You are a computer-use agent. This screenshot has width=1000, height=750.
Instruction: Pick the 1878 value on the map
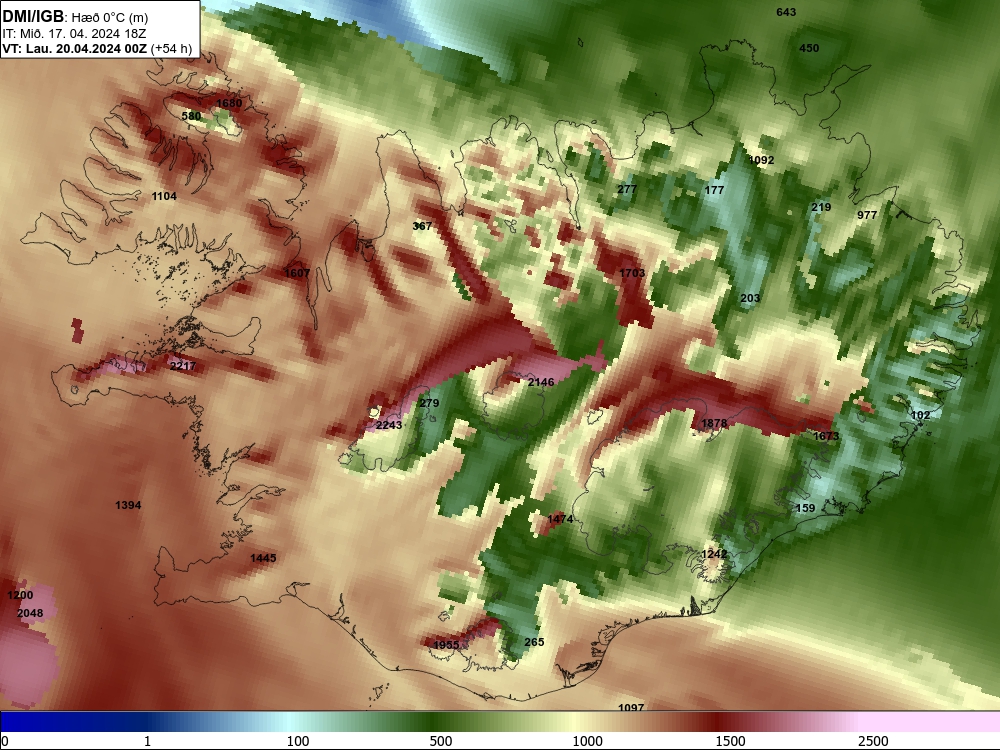[714, 423]
